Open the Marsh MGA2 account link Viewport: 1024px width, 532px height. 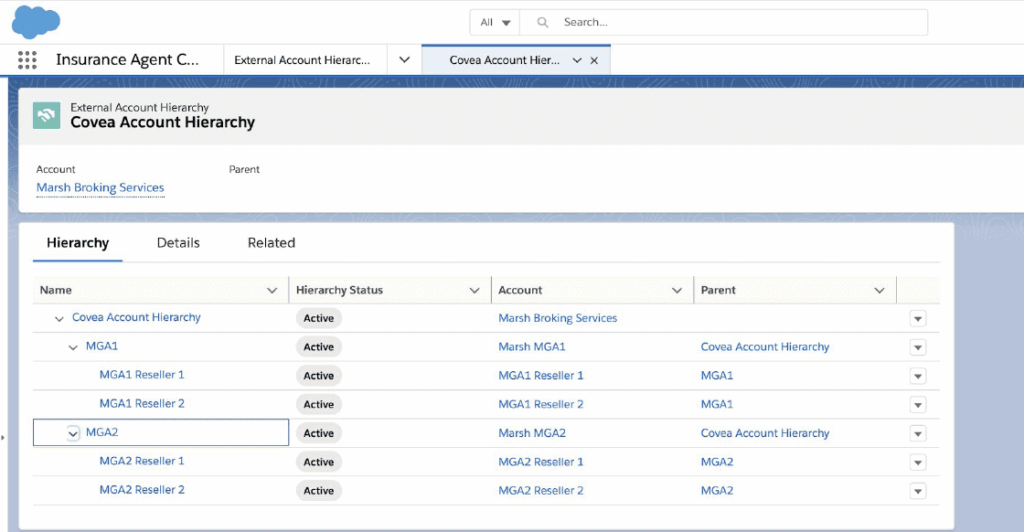click(x=532, y=433)
